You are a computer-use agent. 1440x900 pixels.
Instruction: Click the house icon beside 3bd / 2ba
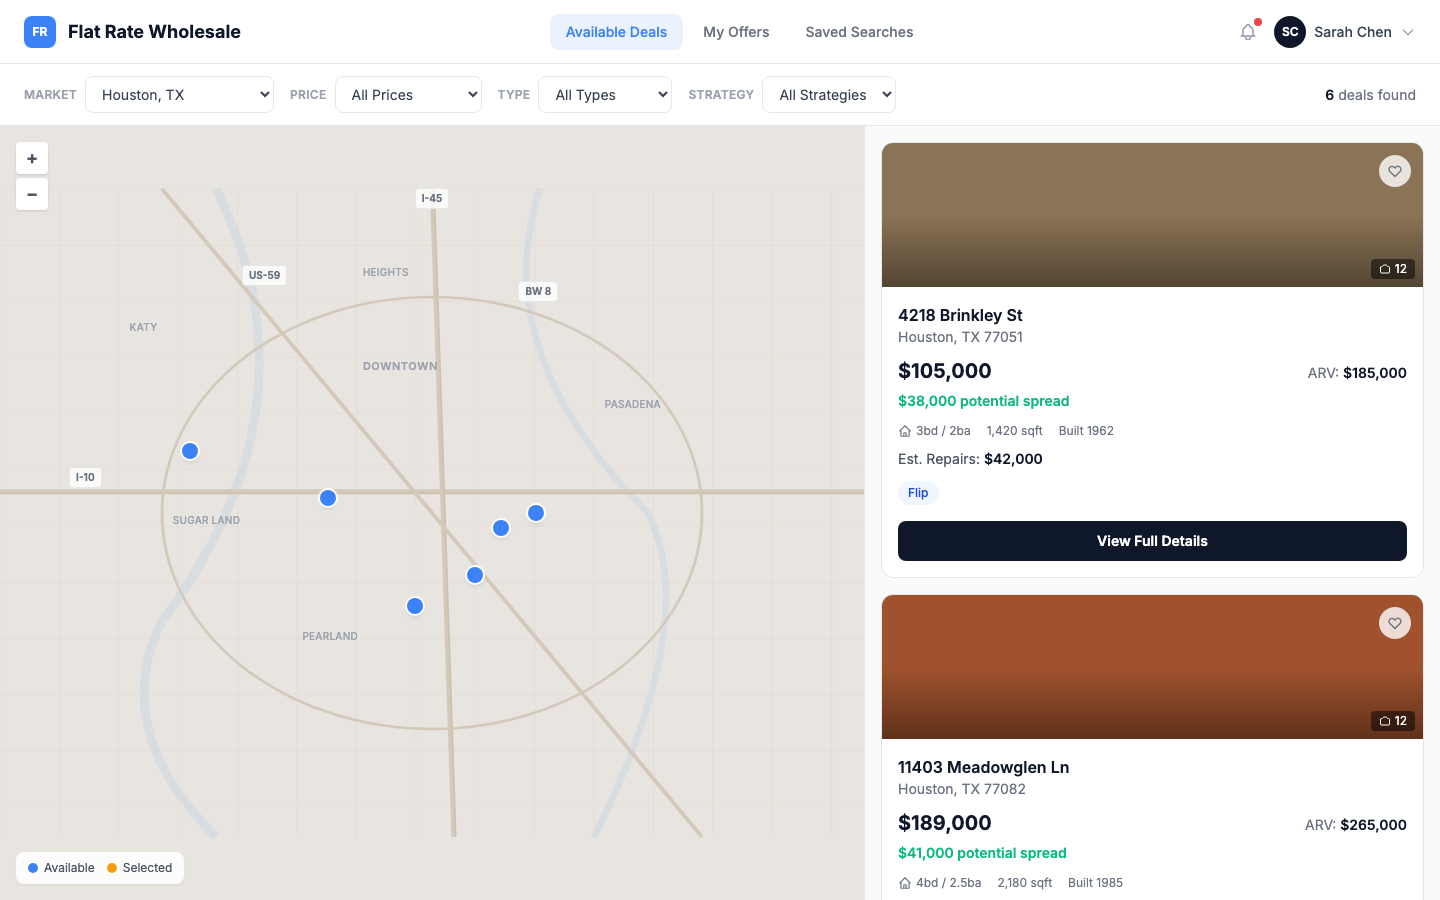905,430
